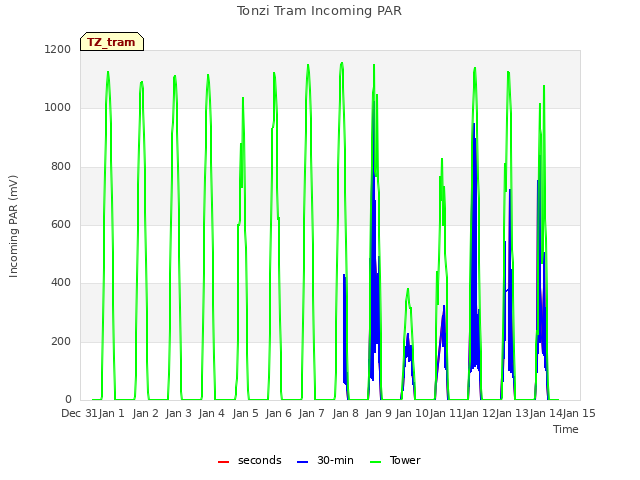Click the 400 y-axis tick label
Viewport: 640px width, 480px height.
pos(61,283)
